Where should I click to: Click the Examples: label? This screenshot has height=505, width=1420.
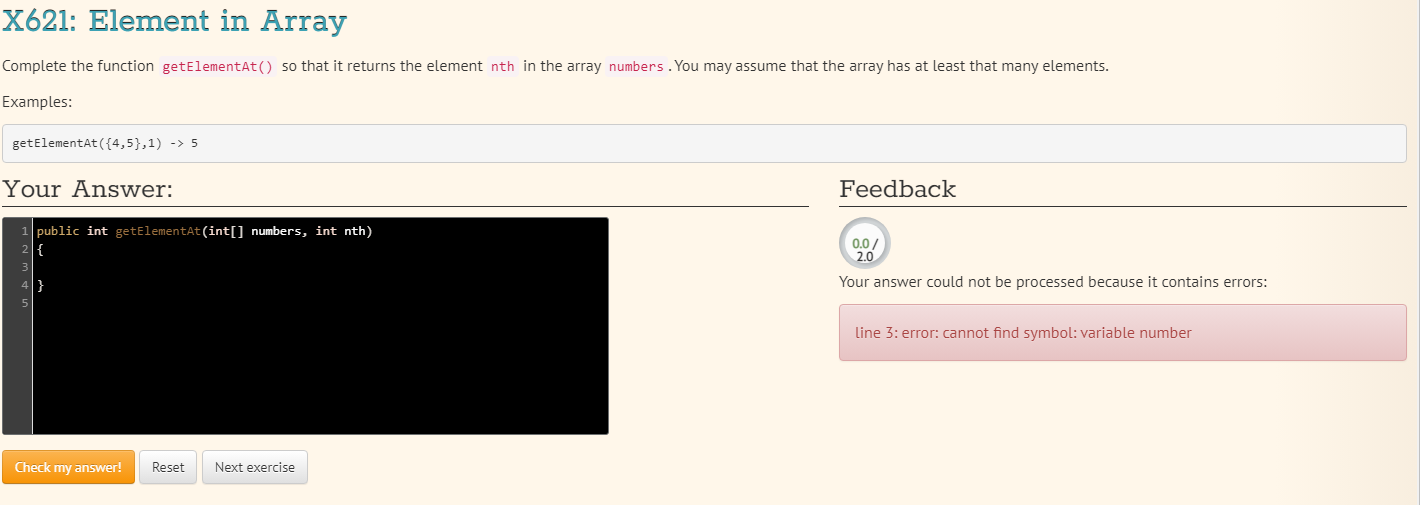point(37,102)
